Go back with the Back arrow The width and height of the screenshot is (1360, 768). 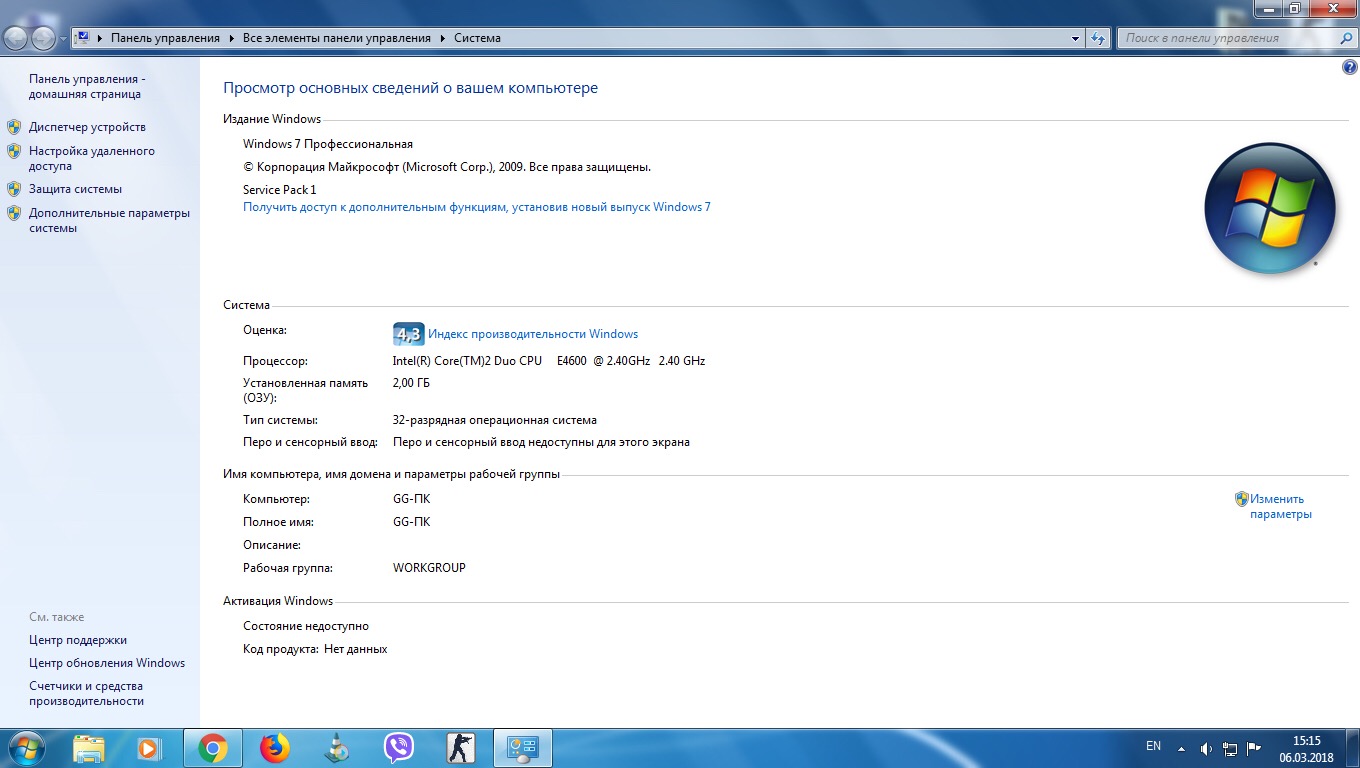(x=16, y=38)
